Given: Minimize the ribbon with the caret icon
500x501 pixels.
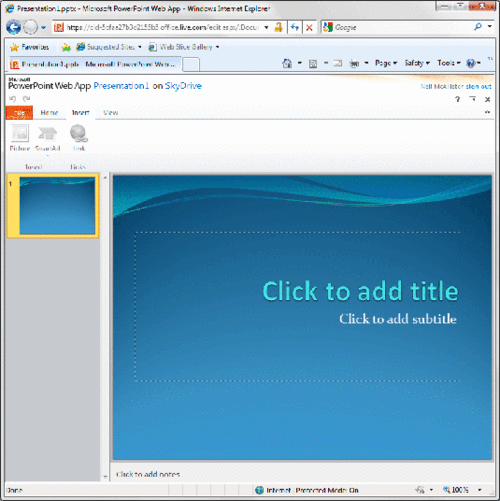Looking at the screenshot, I should tap(487, 112).
